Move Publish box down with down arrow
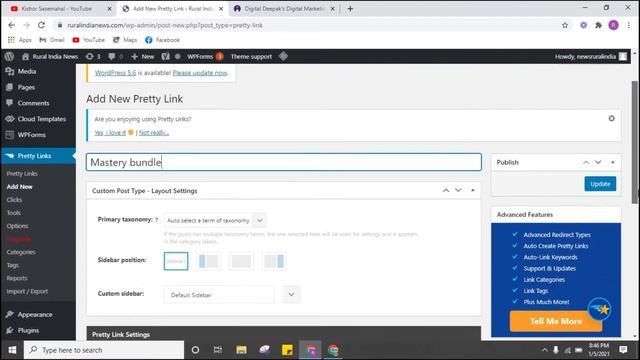Viewport: 640px width, 360px height. tap(598, 162)
